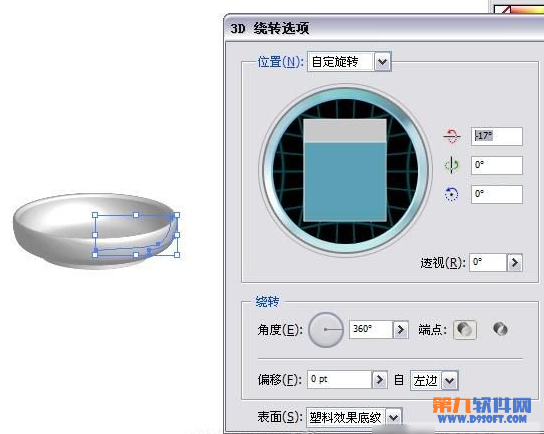Click the 360° angle input field

(x=371, y=329)
